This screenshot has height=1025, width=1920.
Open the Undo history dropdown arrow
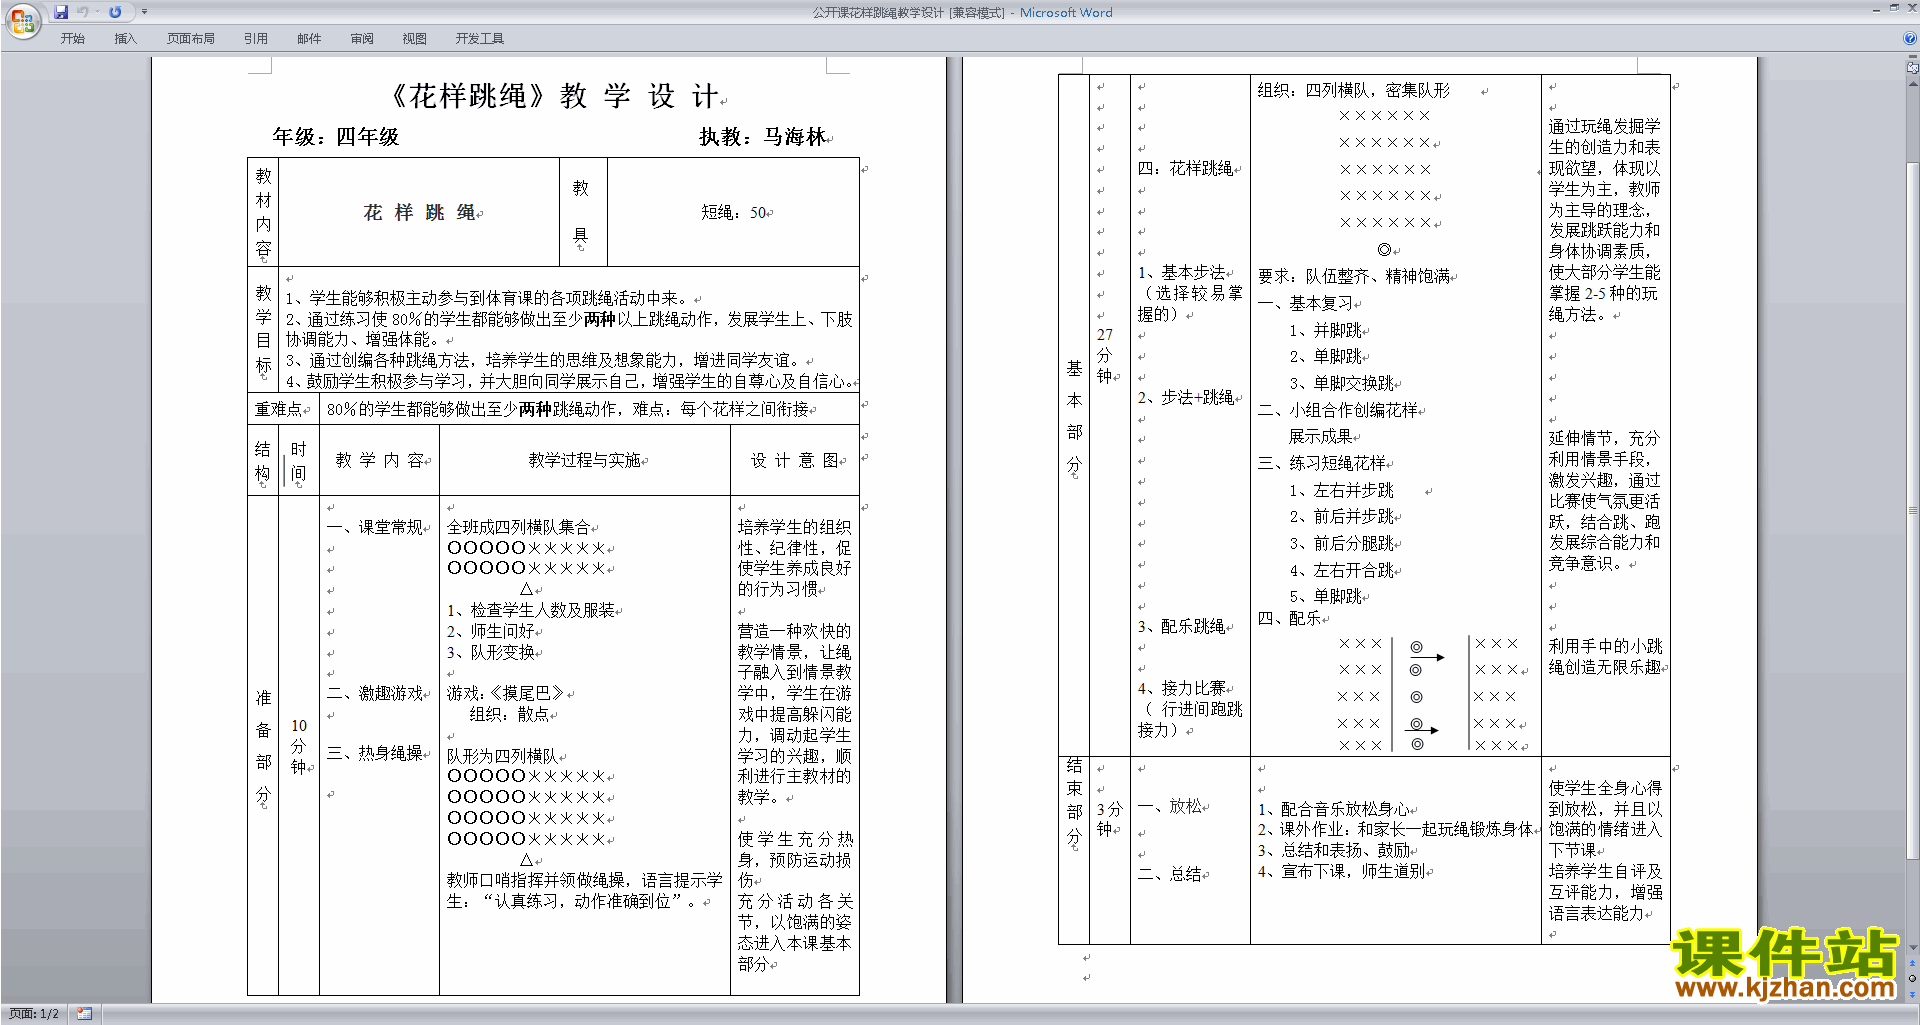[97, 12]
